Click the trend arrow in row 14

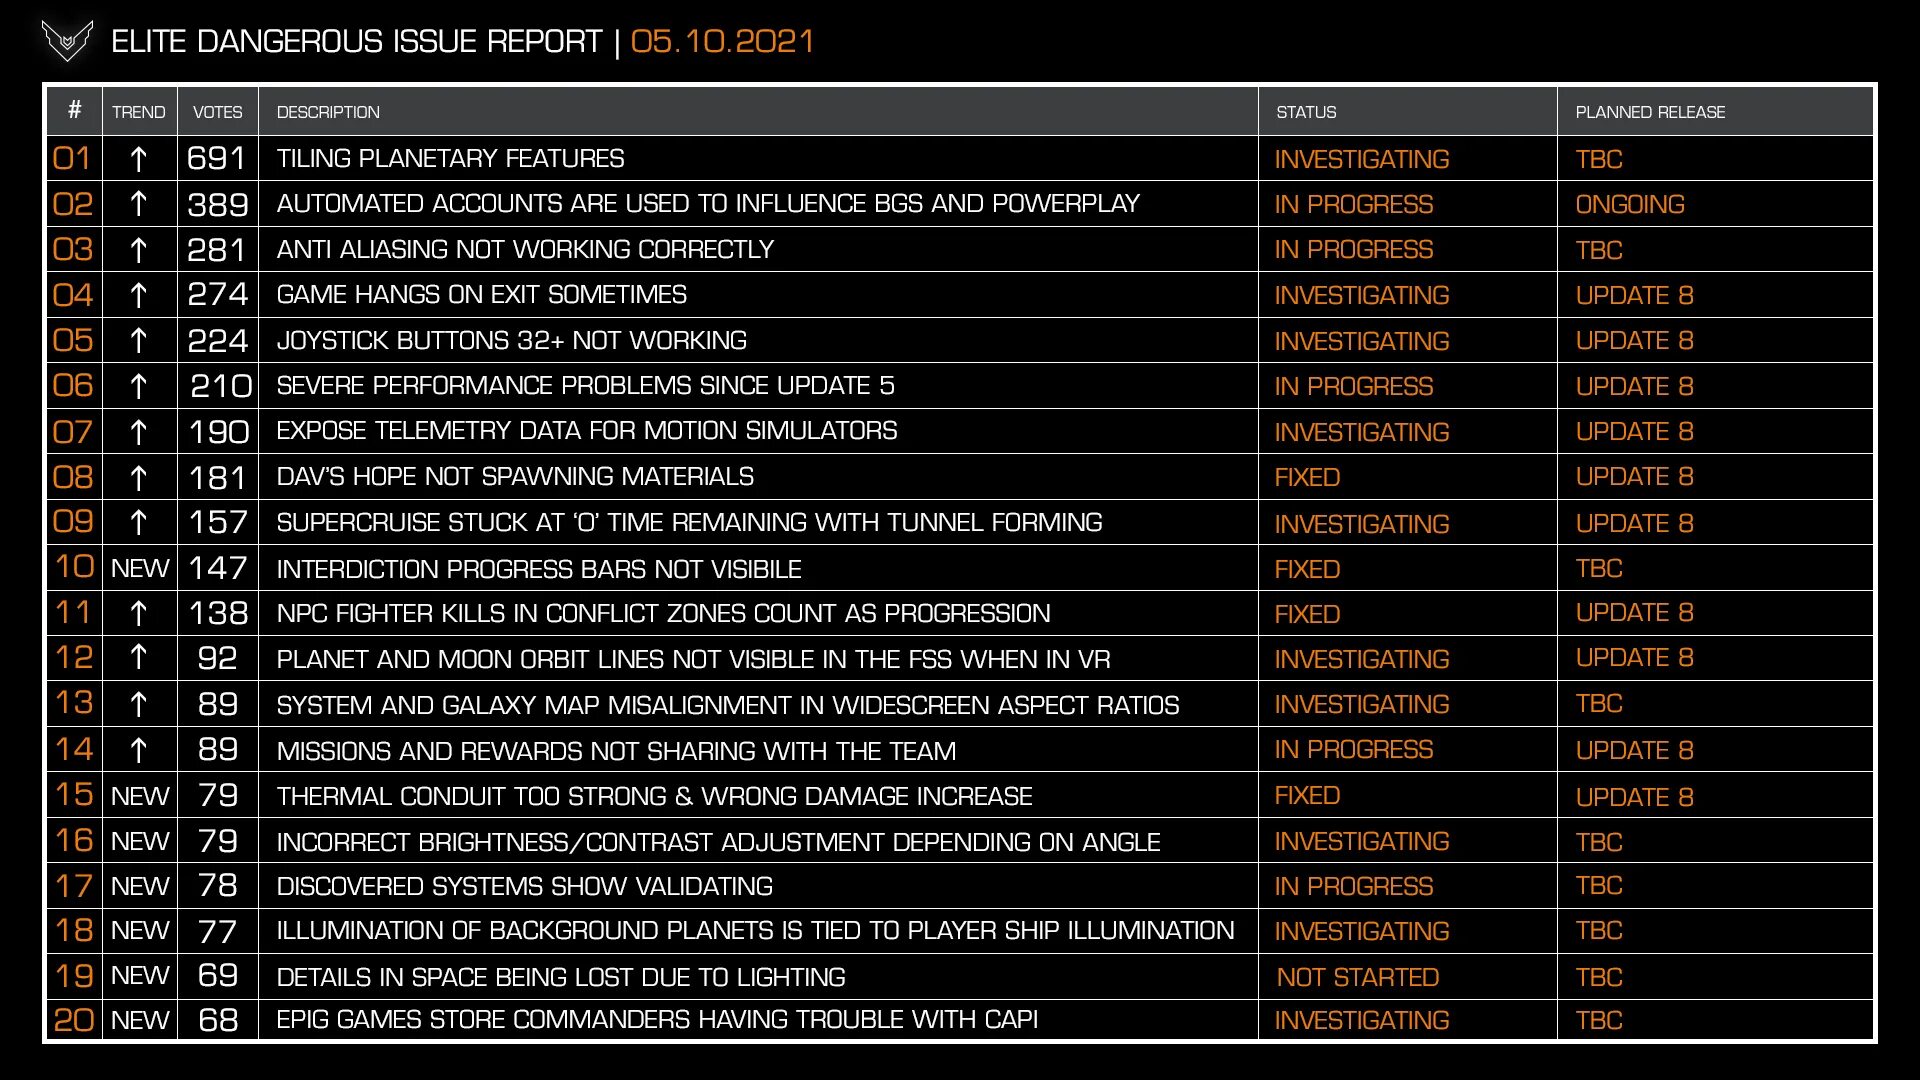(139, 750)
